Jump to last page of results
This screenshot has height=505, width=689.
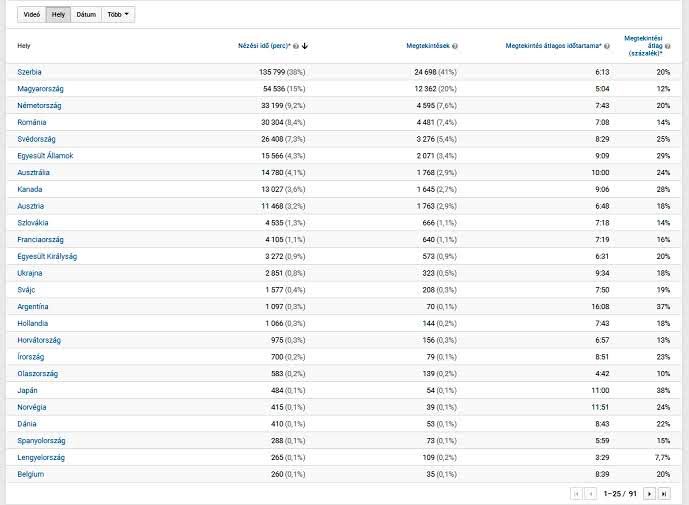(x=663, y=493)
